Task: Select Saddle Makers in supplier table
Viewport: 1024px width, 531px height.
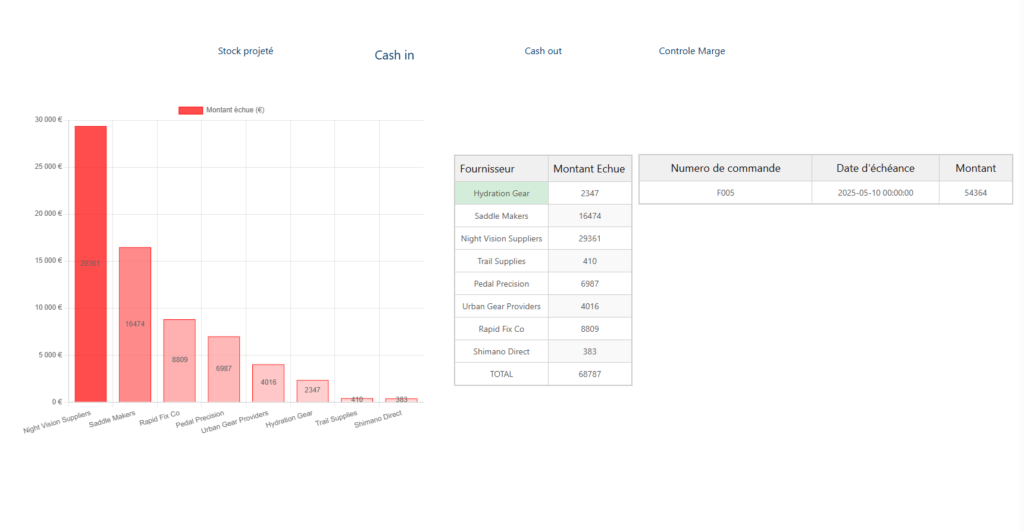Action: 501,216
